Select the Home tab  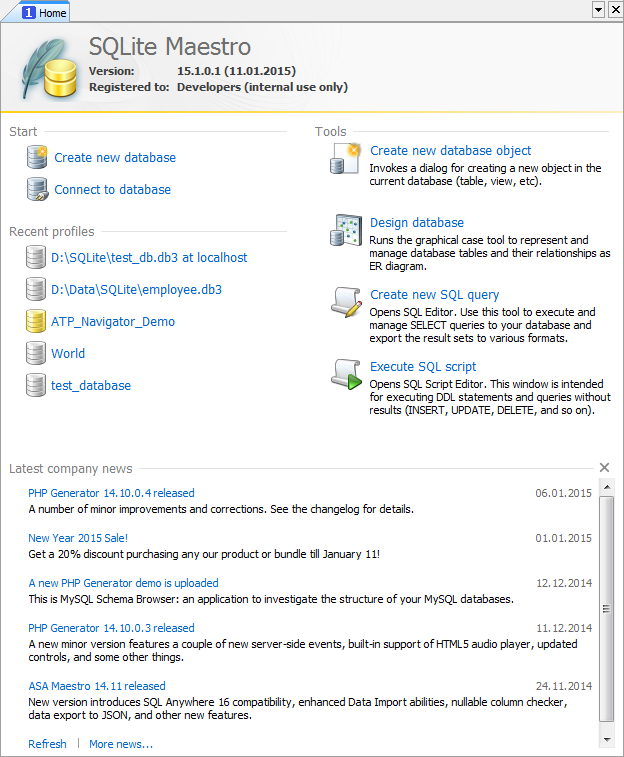[x=43, y=13]
